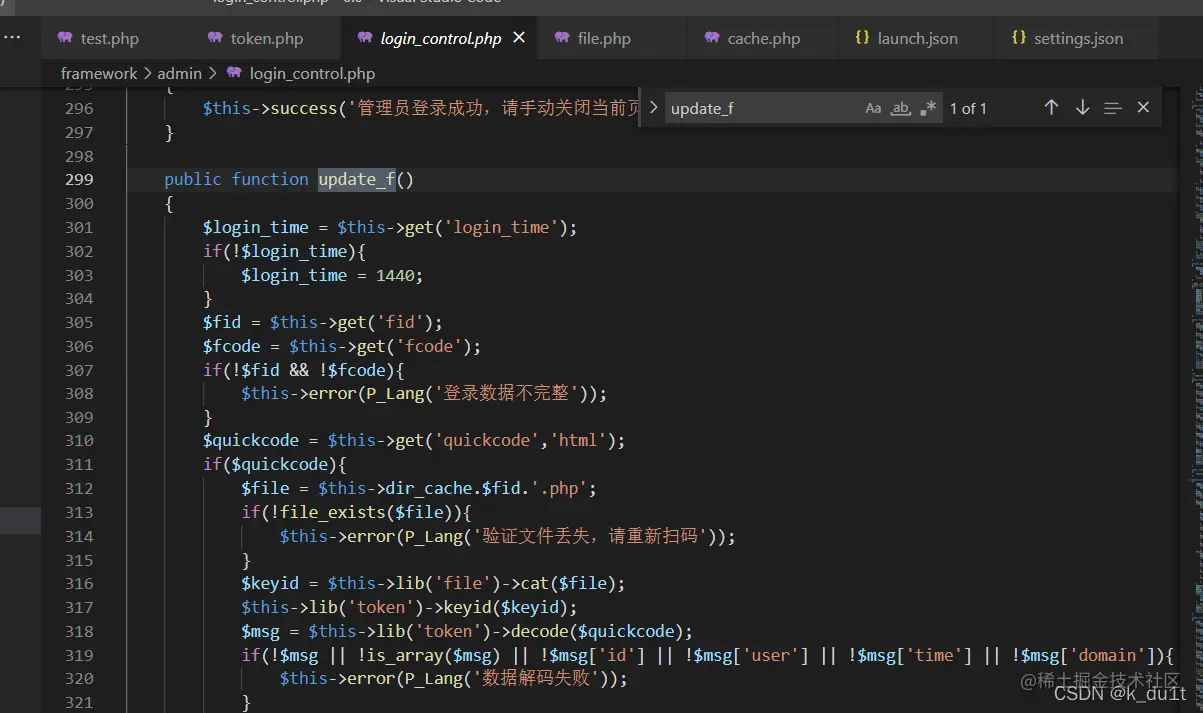Close the login_control.php tab
Screen dimensions: 1203x713
(x=517, y=37)
